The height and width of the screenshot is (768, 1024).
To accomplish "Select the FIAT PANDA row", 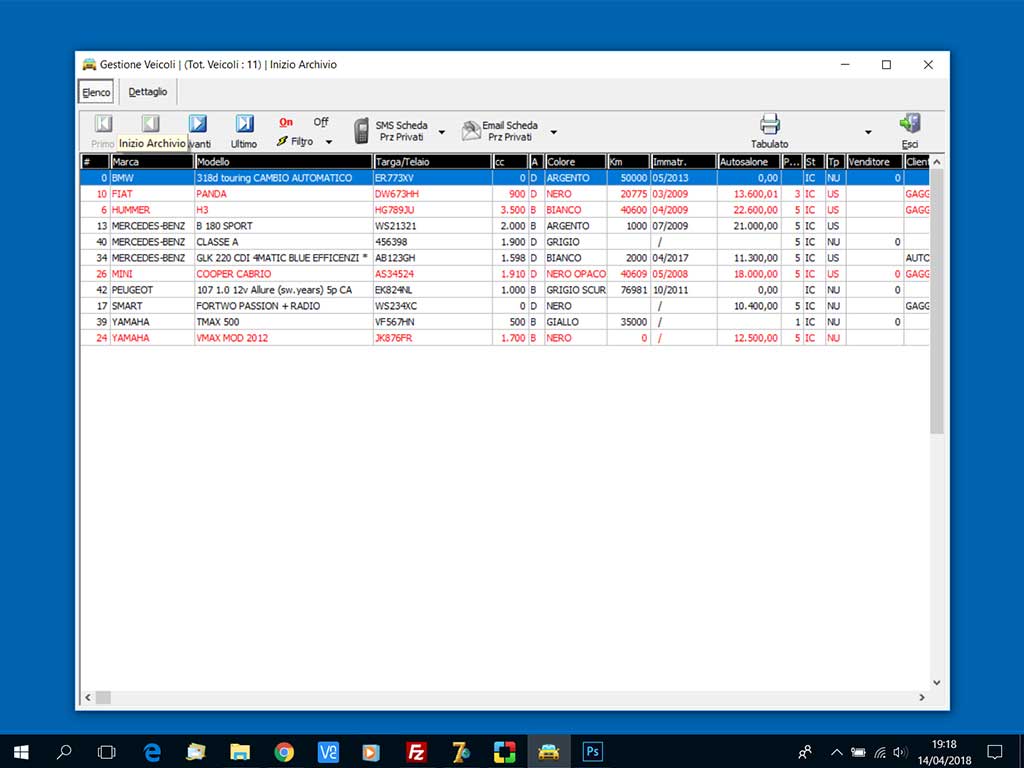I will (x=505, y=194).
